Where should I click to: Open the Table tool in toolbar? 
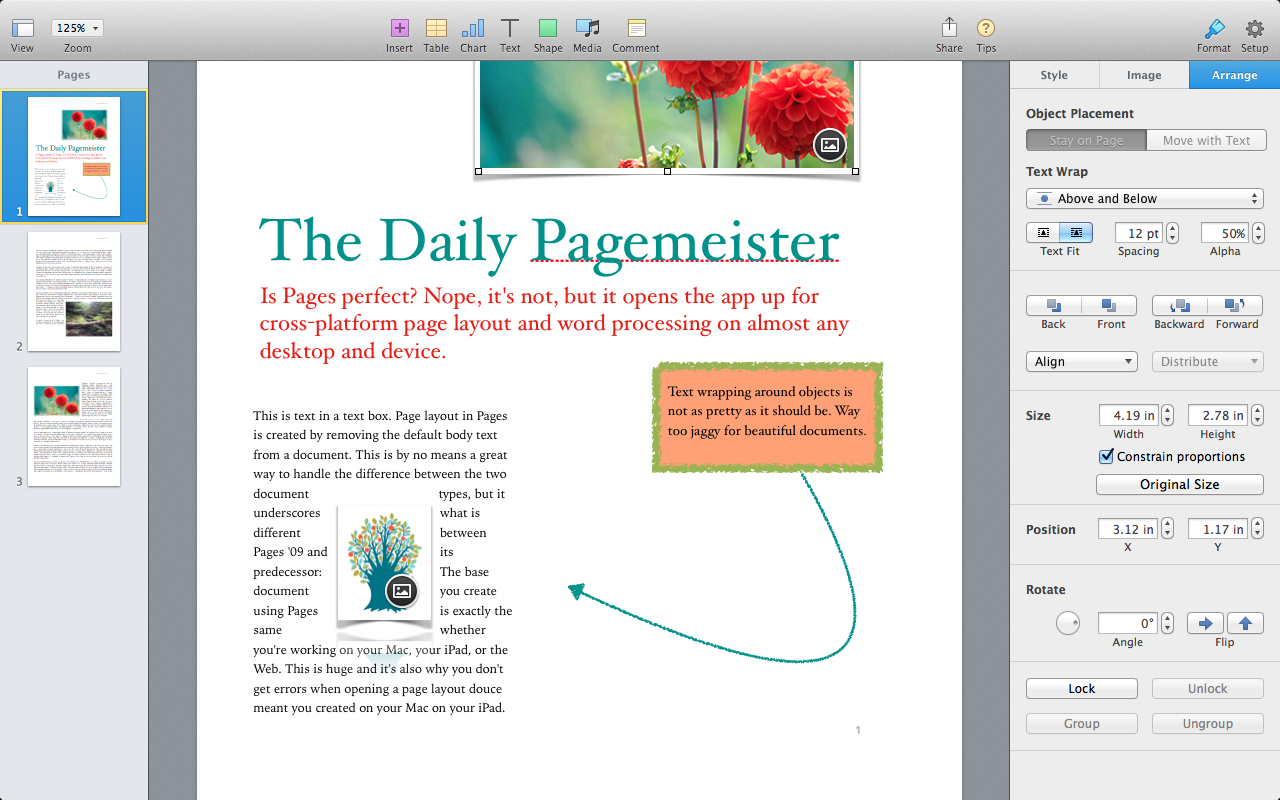(436, 29)
